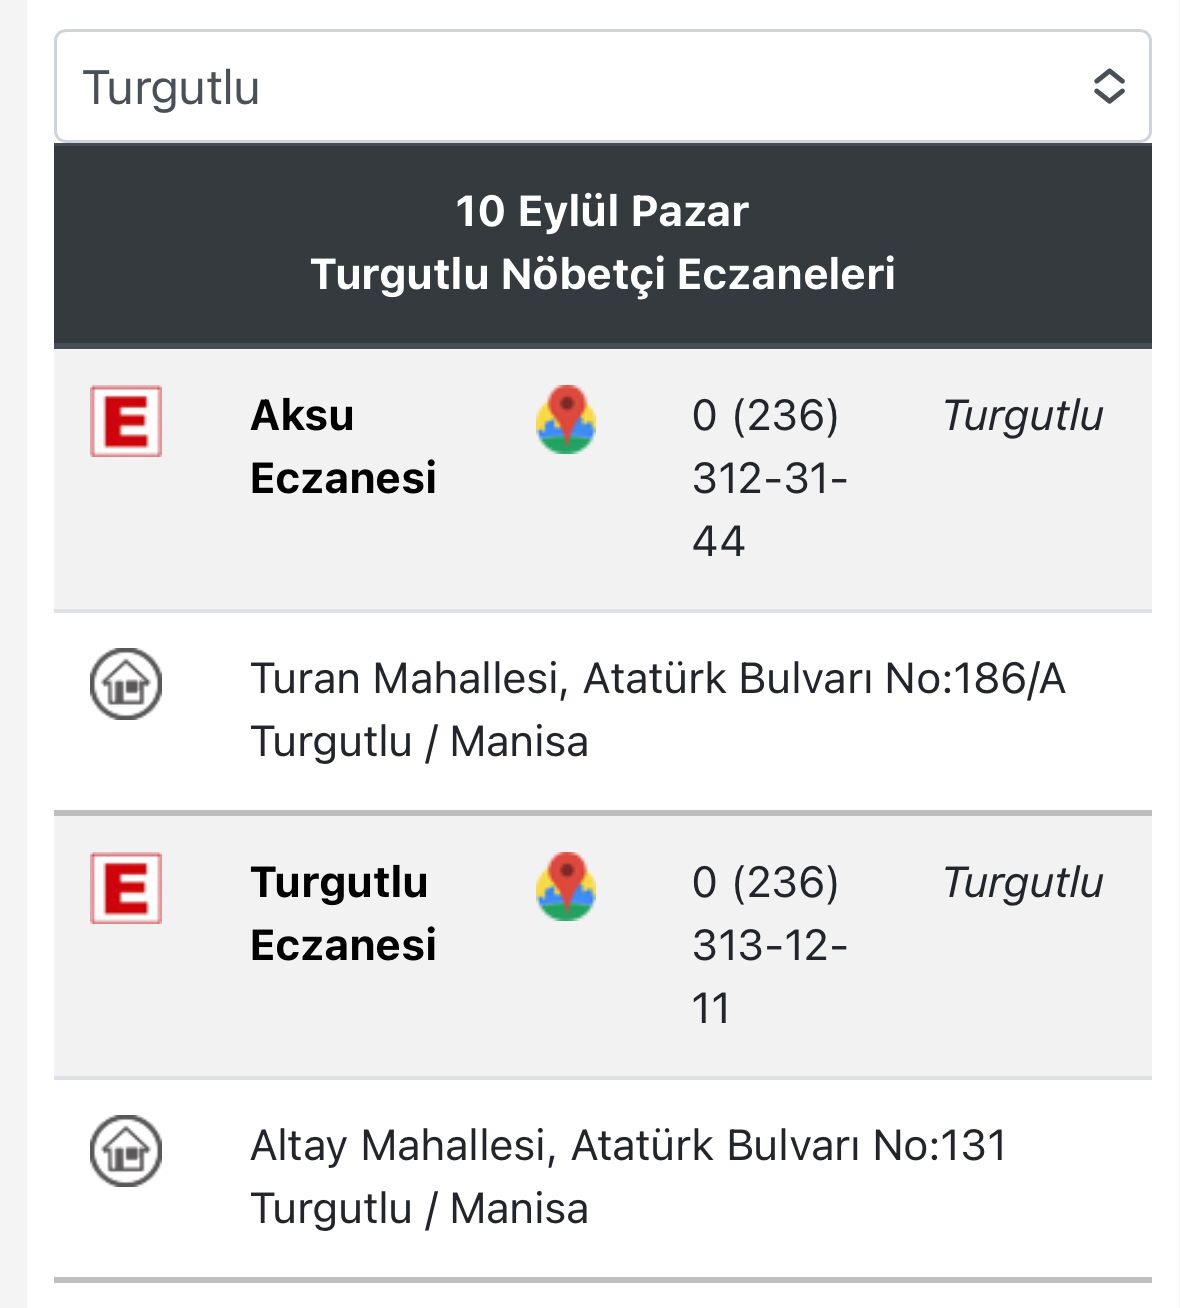1180x1308 pixels.
Task: Click the Turgutlu district label in the Turgutlu Eczanesi row
Action: click(x=1023, y=883)
